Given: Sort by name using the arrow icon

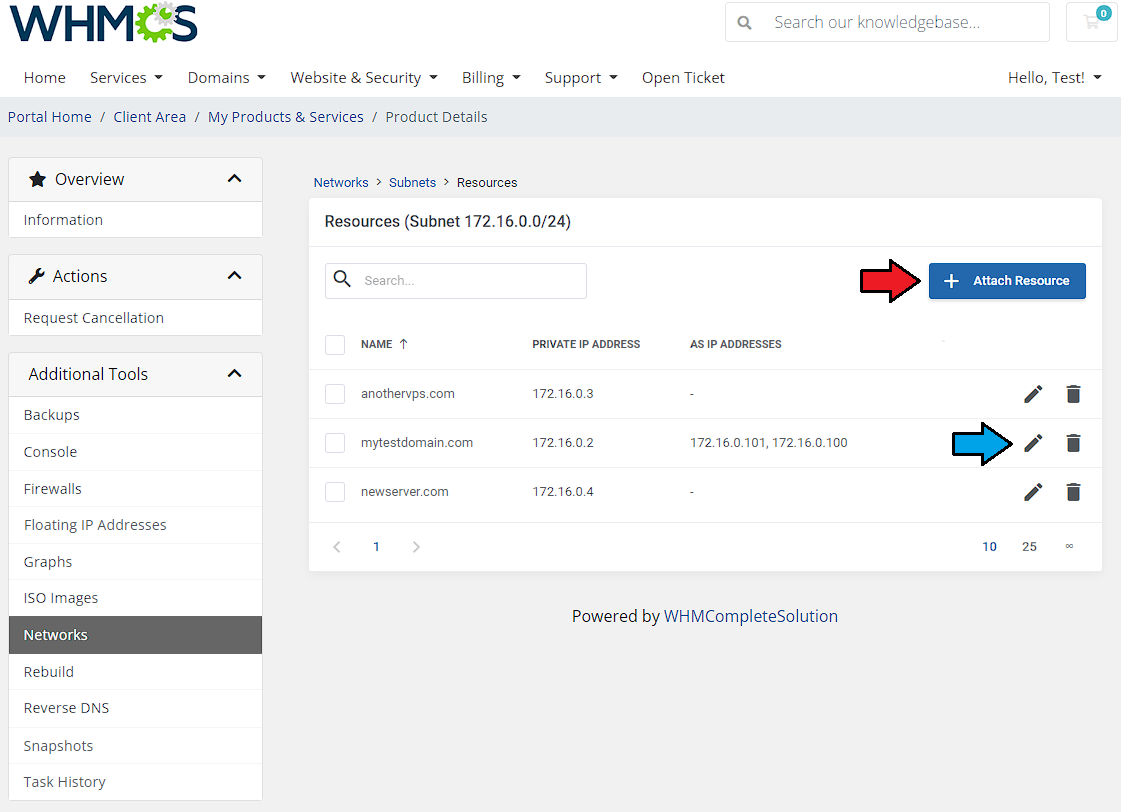Looking at the screenshot, I should 403,344.
